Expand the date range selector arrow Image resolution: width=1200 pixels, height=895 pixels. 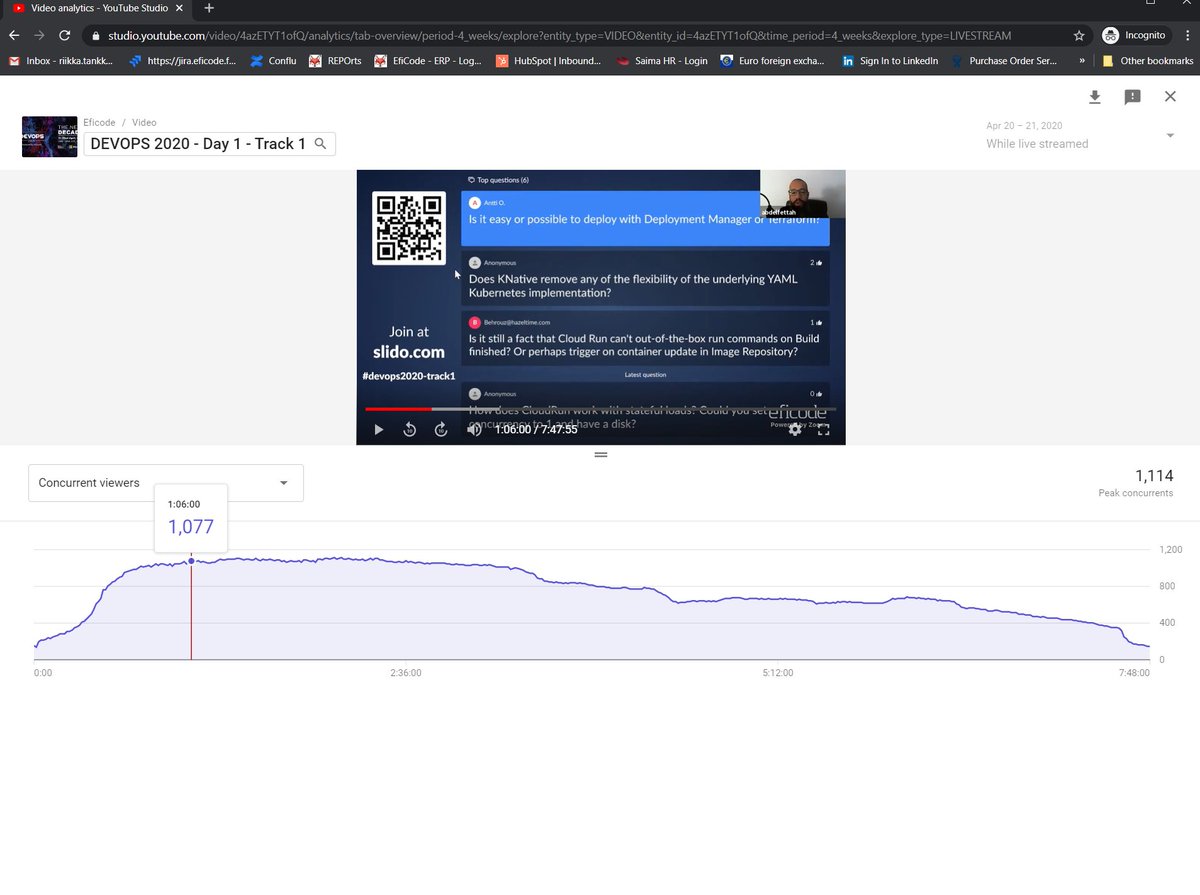tap(1170, 135)
